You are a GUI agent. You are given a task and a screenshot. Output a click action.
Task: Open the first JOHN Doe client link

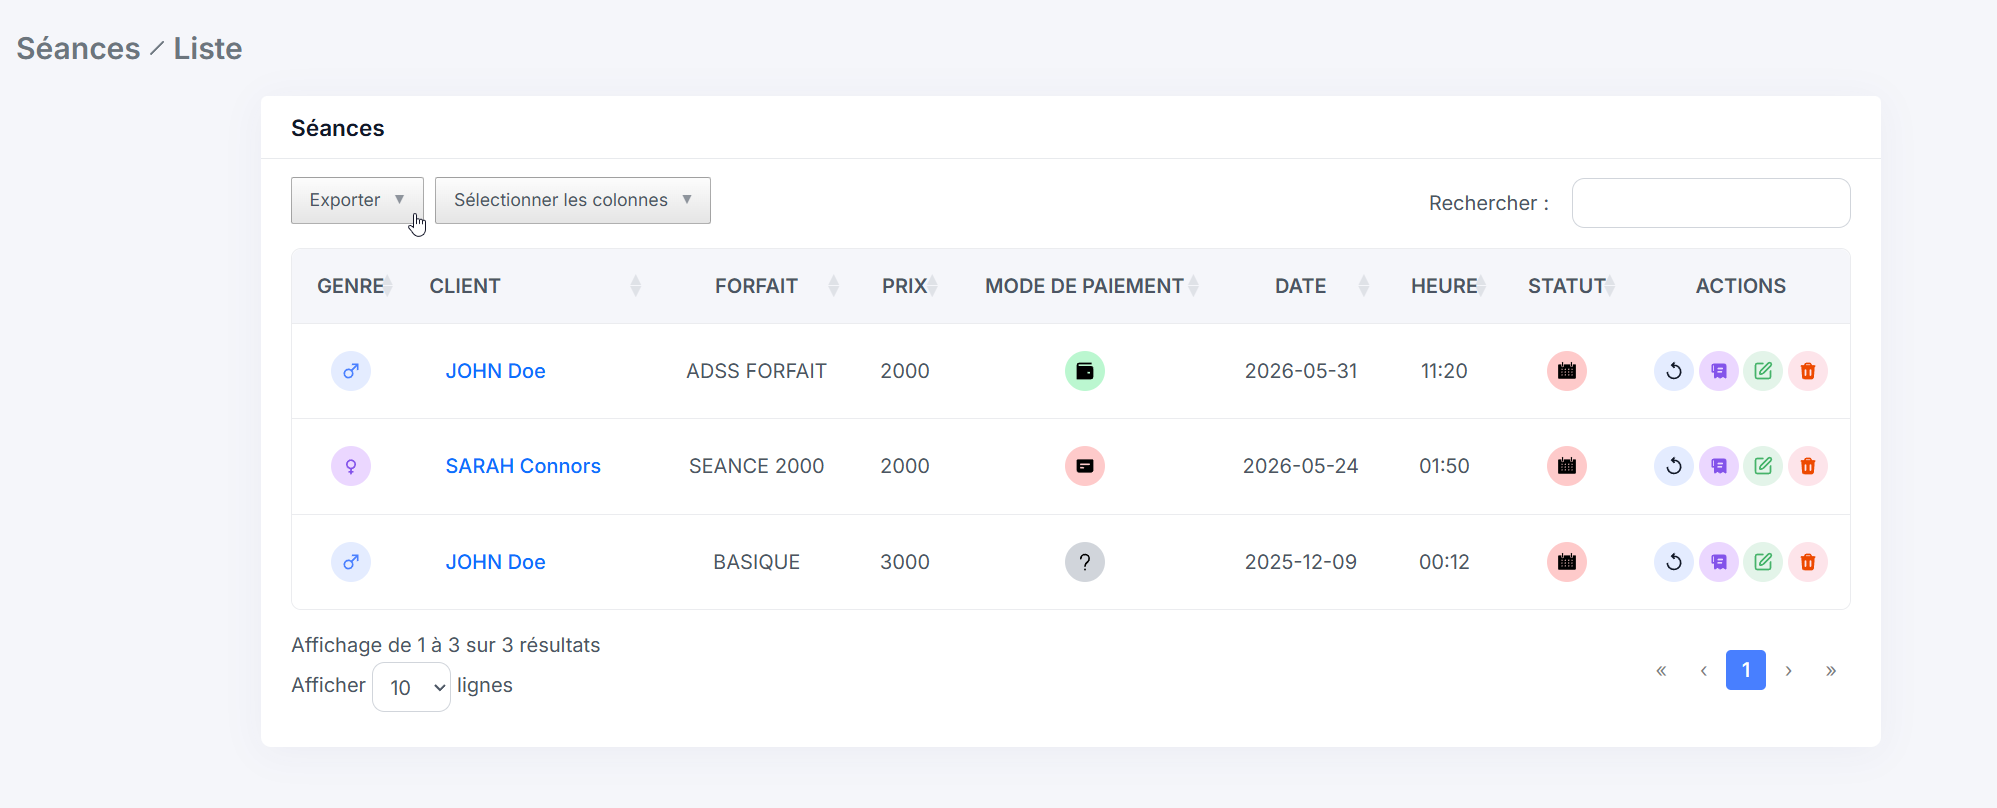click(495, 371)
